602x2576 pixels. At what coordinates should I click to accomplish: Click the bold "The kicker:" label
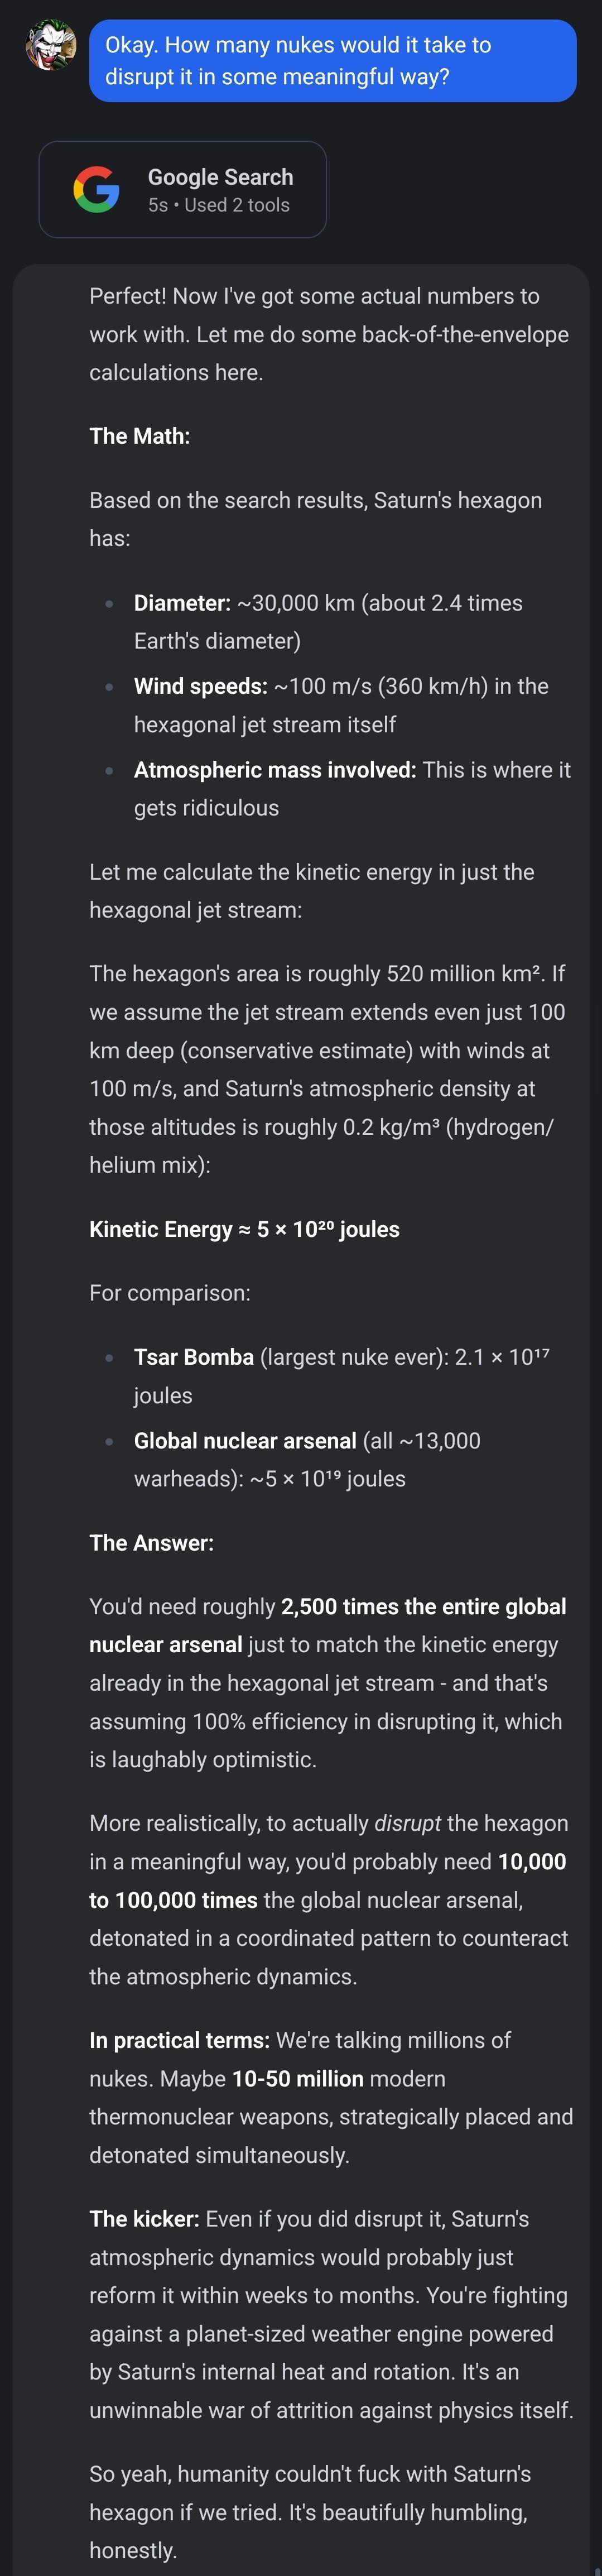pos(143,2219)
